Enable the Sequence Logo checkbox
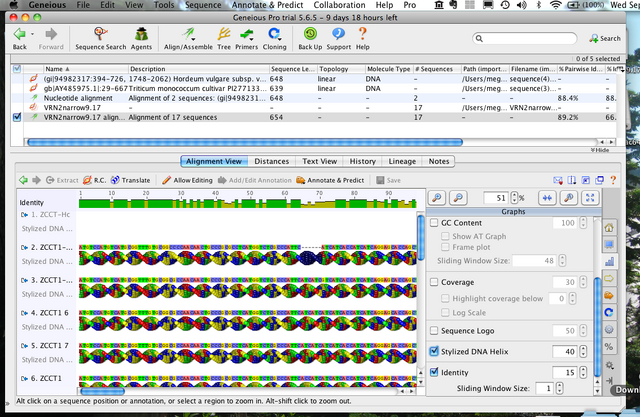This screenshot has height=417, width=640. (x=434, y=330)
